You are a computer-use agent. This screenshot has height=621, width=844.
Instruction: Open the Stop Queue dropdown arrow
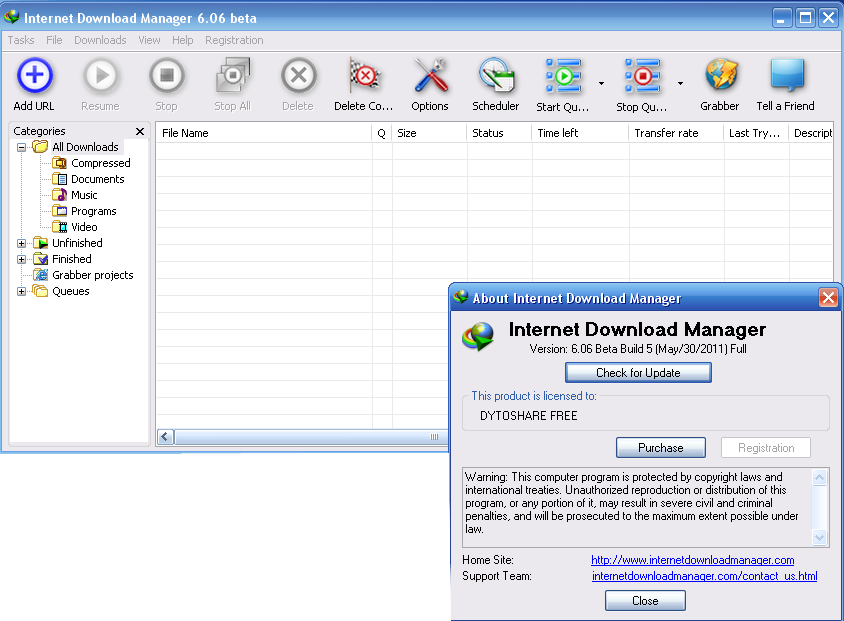tap(680, 83)
